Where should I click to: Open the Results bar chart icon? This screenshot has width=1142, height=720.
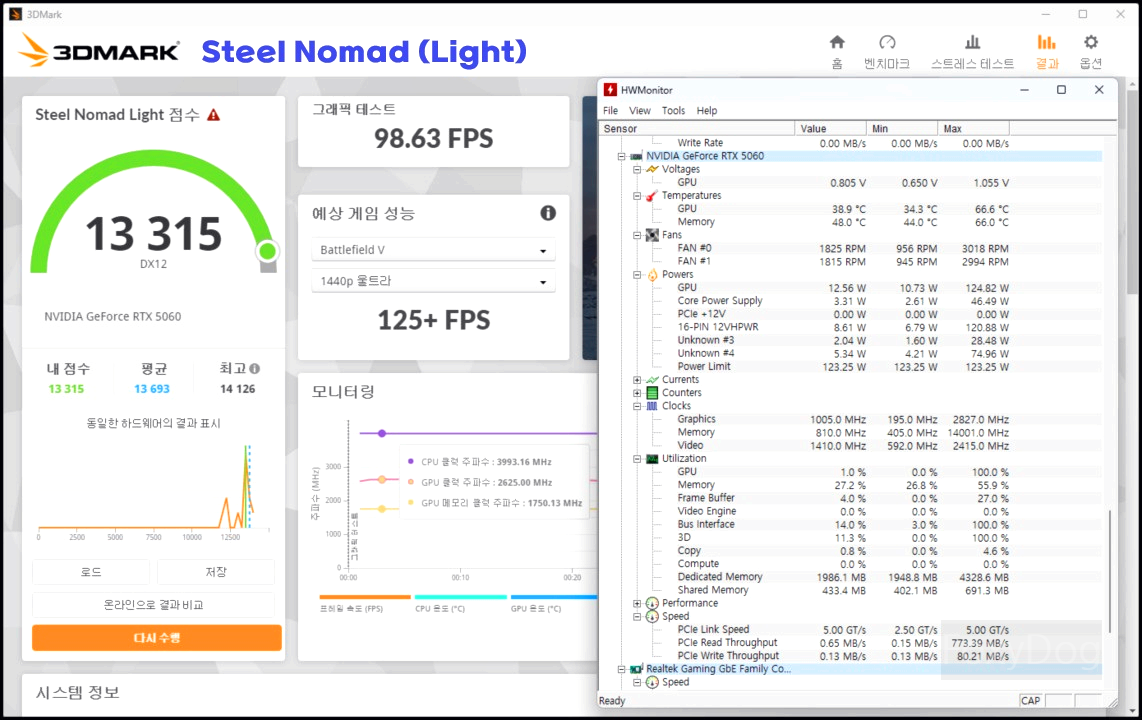coord(1046,42)
